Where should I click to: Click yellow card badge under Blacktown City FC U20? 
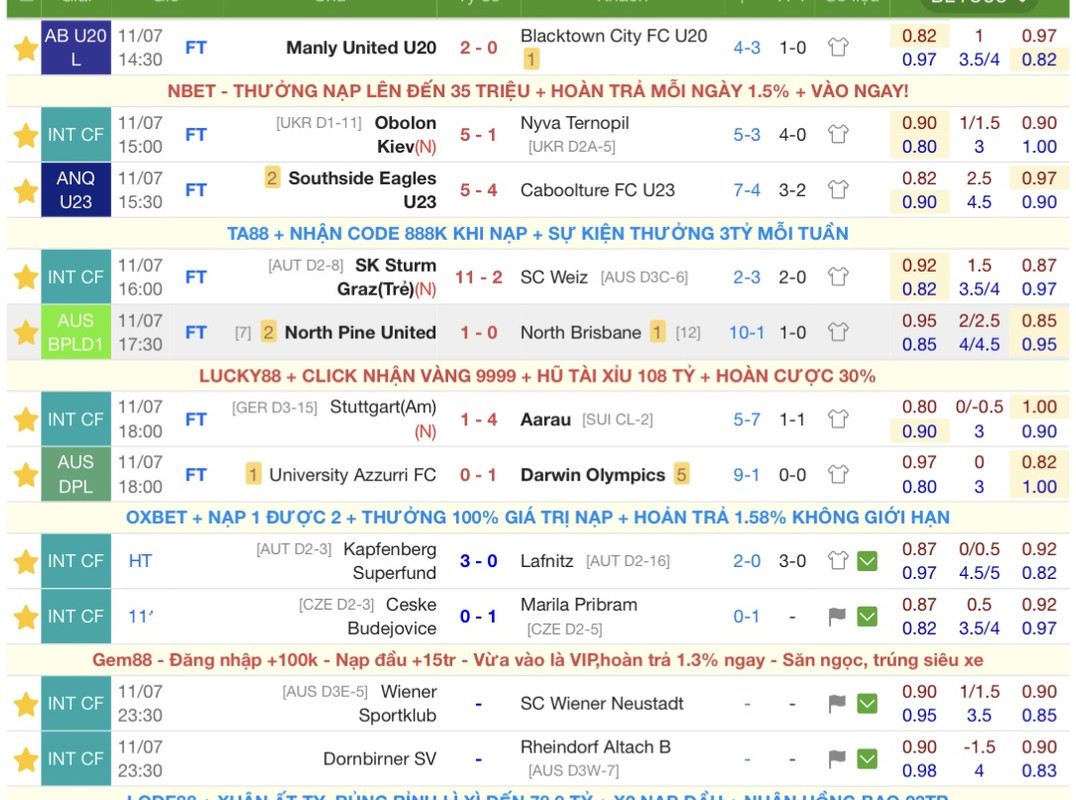pos(530,60)
